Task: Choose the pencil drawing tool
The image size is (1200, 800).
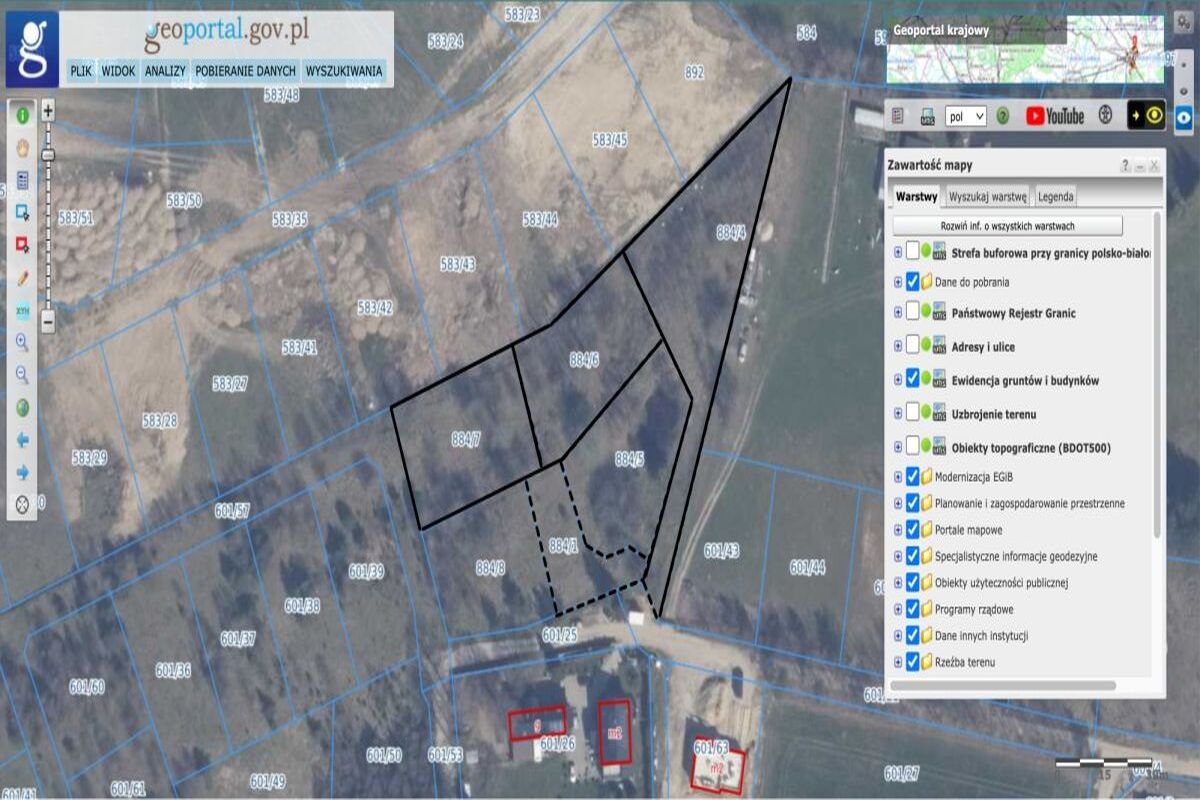Action: 22,278
